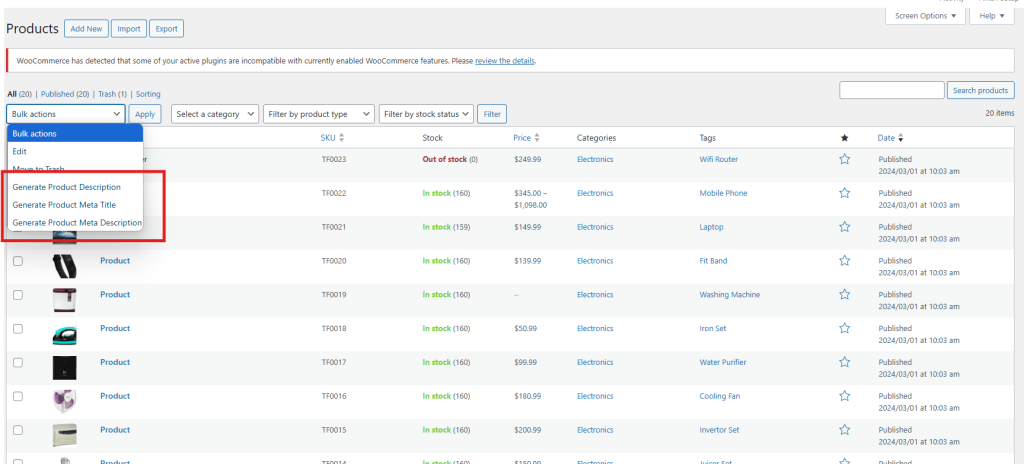
Task: Choose Bulk actions option in list
Action: [75, 133]
